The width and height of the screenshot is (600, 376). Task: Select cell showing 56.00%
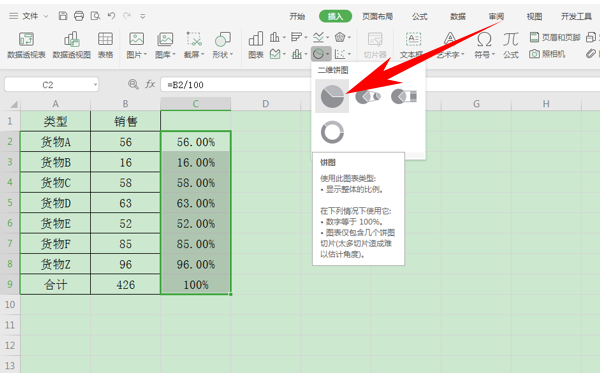[196, 142]
